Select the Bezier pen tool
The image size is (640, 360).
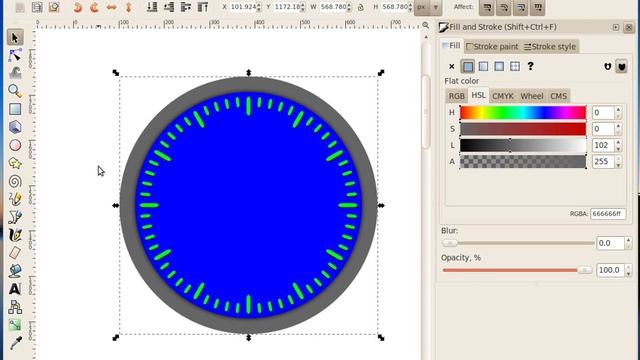click(x=15, y=217)
